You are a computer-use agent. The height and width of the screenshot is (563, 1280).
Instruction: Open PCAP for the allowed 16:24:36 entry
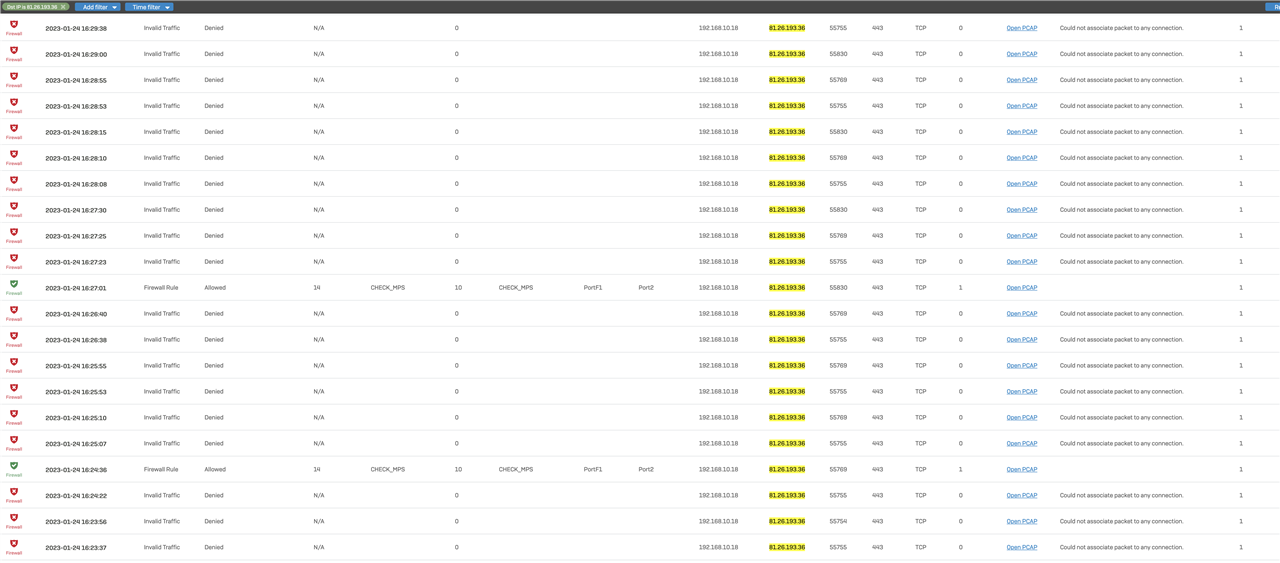click(x=1021, y=470)
